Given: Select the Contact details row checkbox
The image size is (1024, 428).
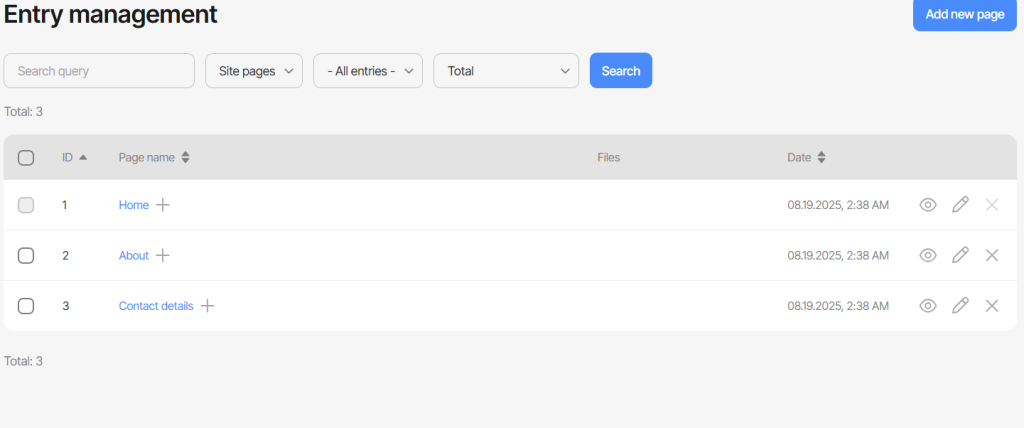Looking at the screenshot, I should coord(26,306).
